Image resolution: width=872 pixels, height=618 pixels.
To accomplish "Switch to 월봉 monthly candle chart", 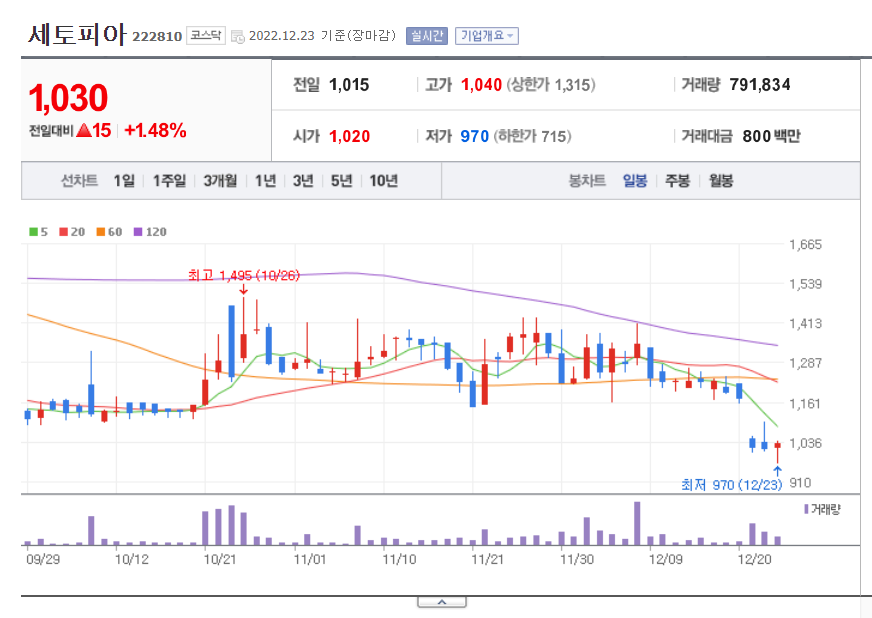I will coord(721,181).
